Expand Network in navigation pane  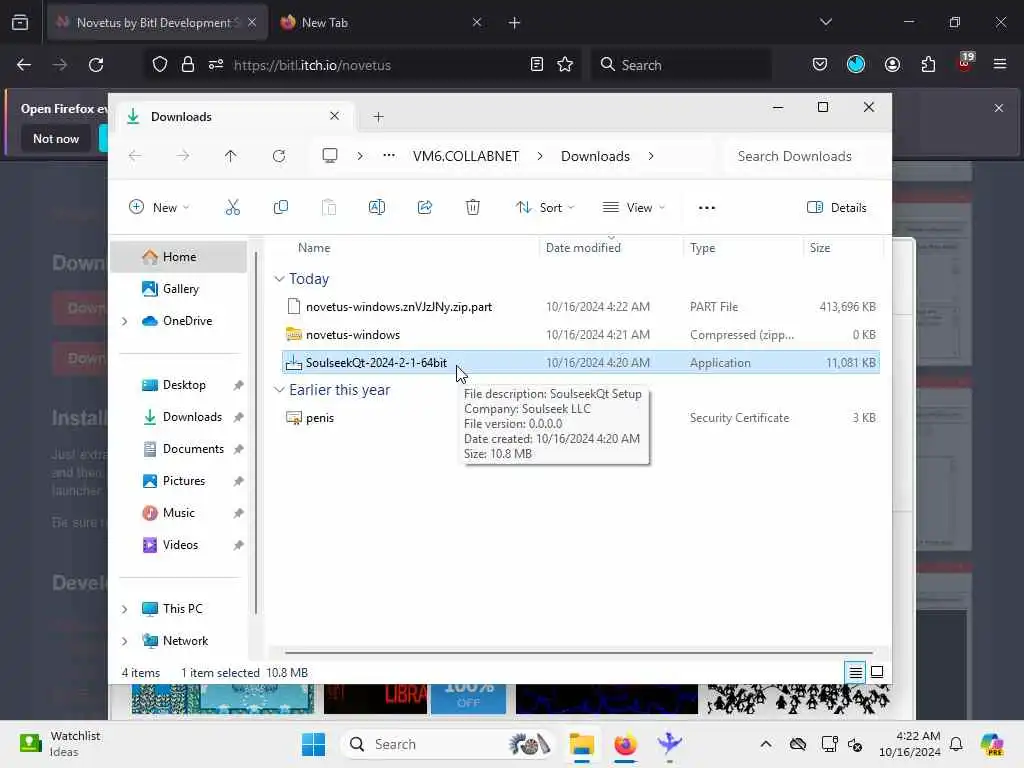[x=125, y=641]
